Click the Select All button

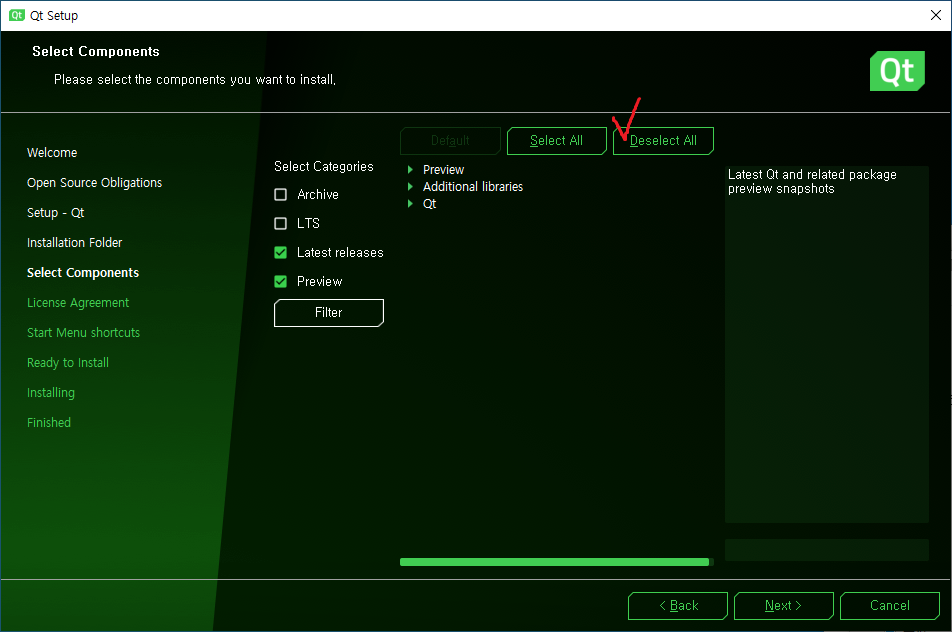(556, 141)
